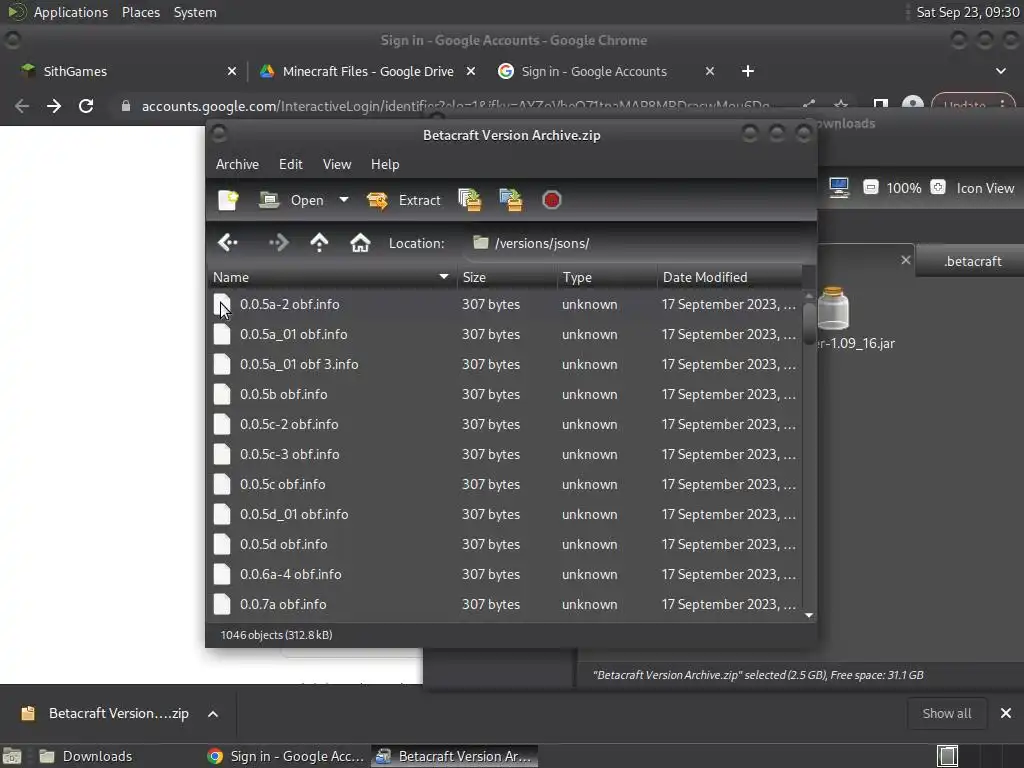Select file 0.0.6a-4 obf.info

(505, 575)
